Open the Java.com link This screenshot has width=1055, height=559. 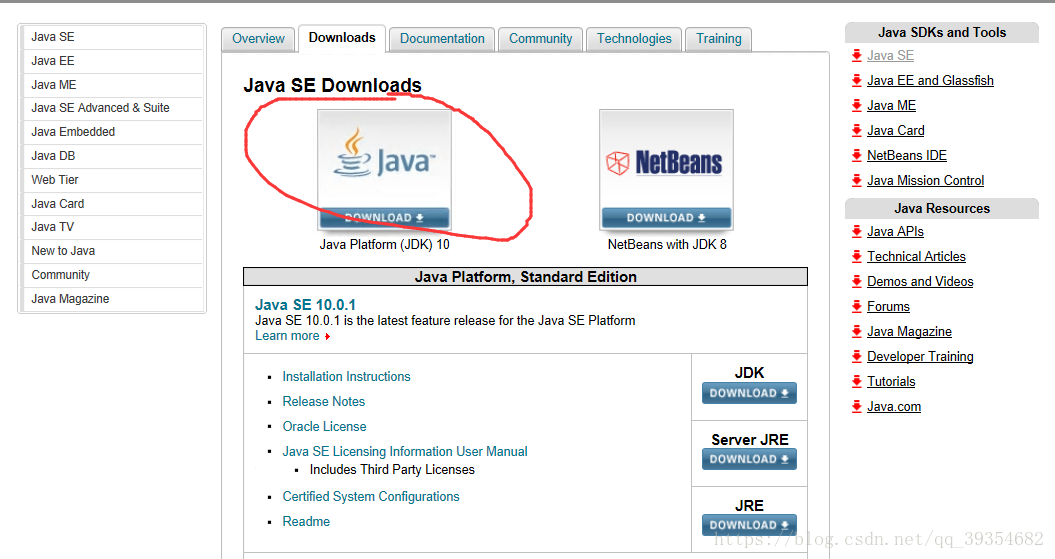[x=894, y=406]
